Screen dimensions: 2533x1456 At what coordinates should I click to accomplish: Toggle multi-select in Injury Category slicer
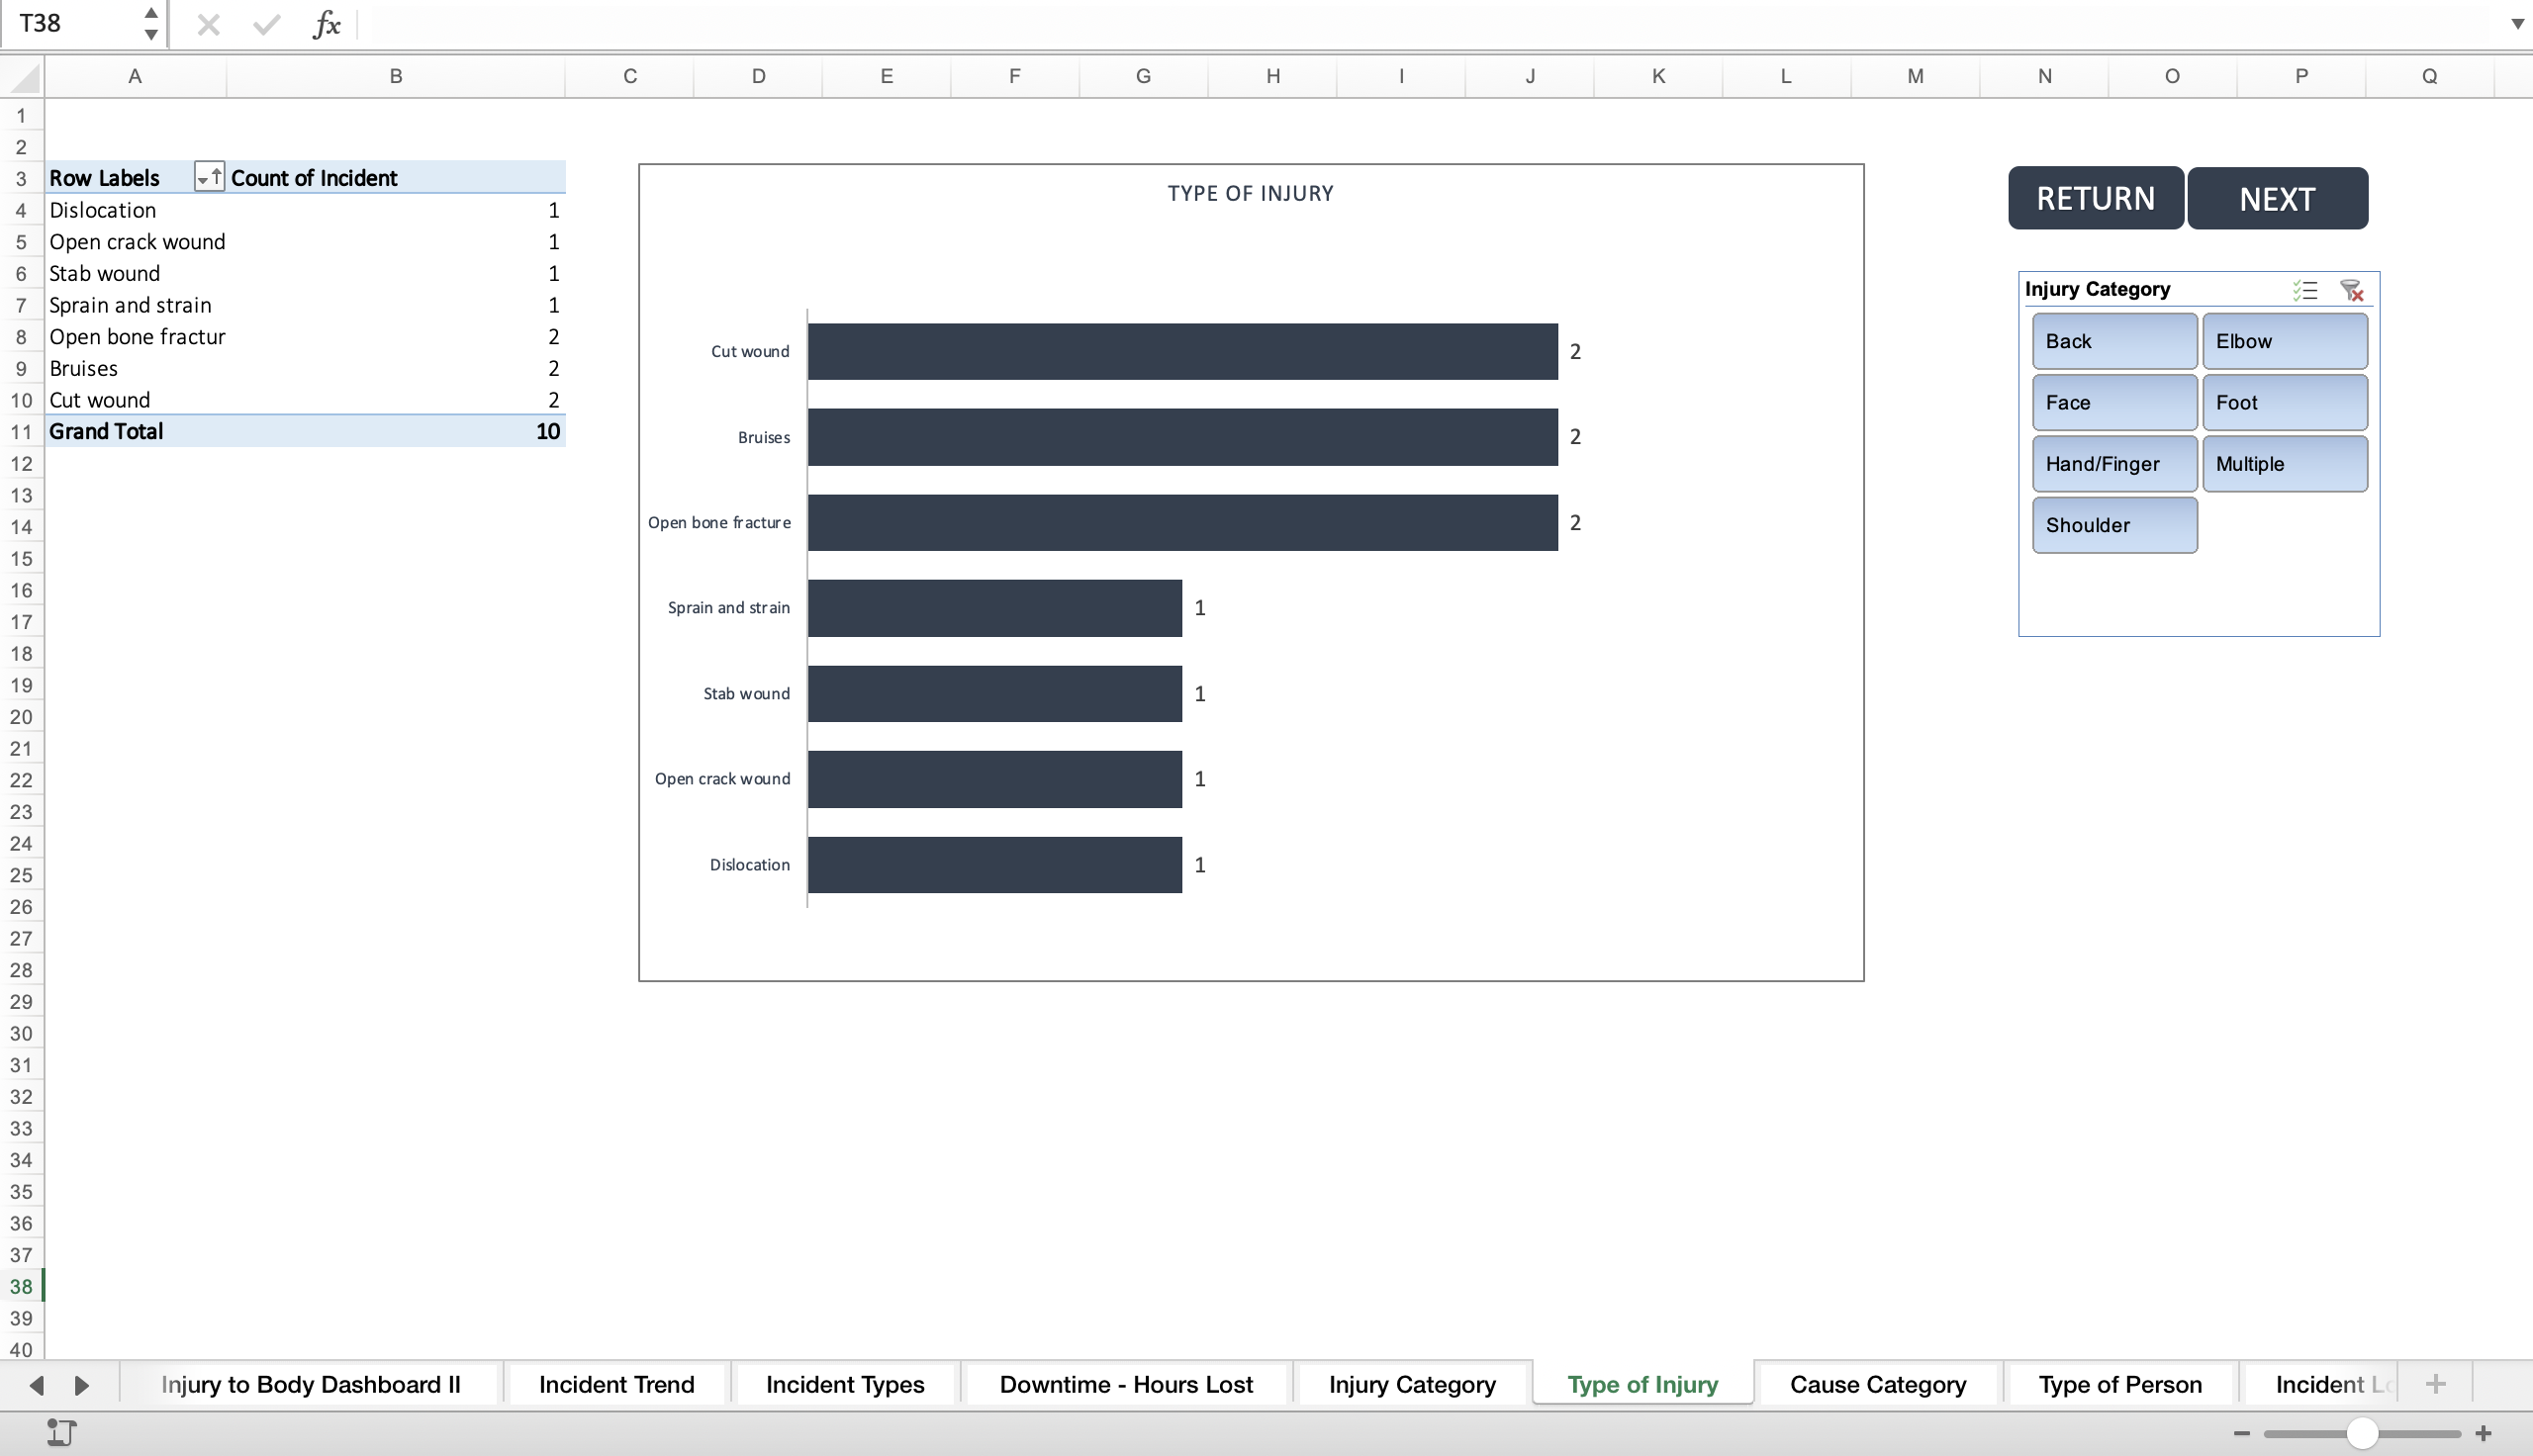[2304, 290]
